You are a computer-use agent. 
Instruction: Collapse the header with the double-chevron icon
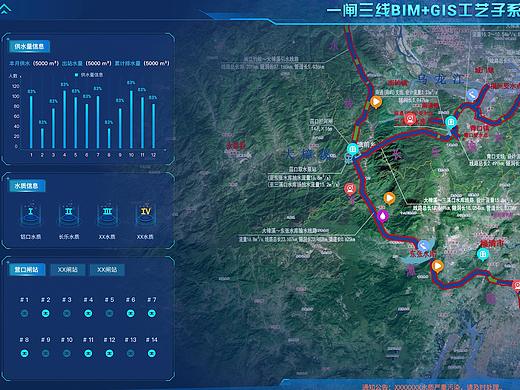pyautogui.click(x=6, y=8)
